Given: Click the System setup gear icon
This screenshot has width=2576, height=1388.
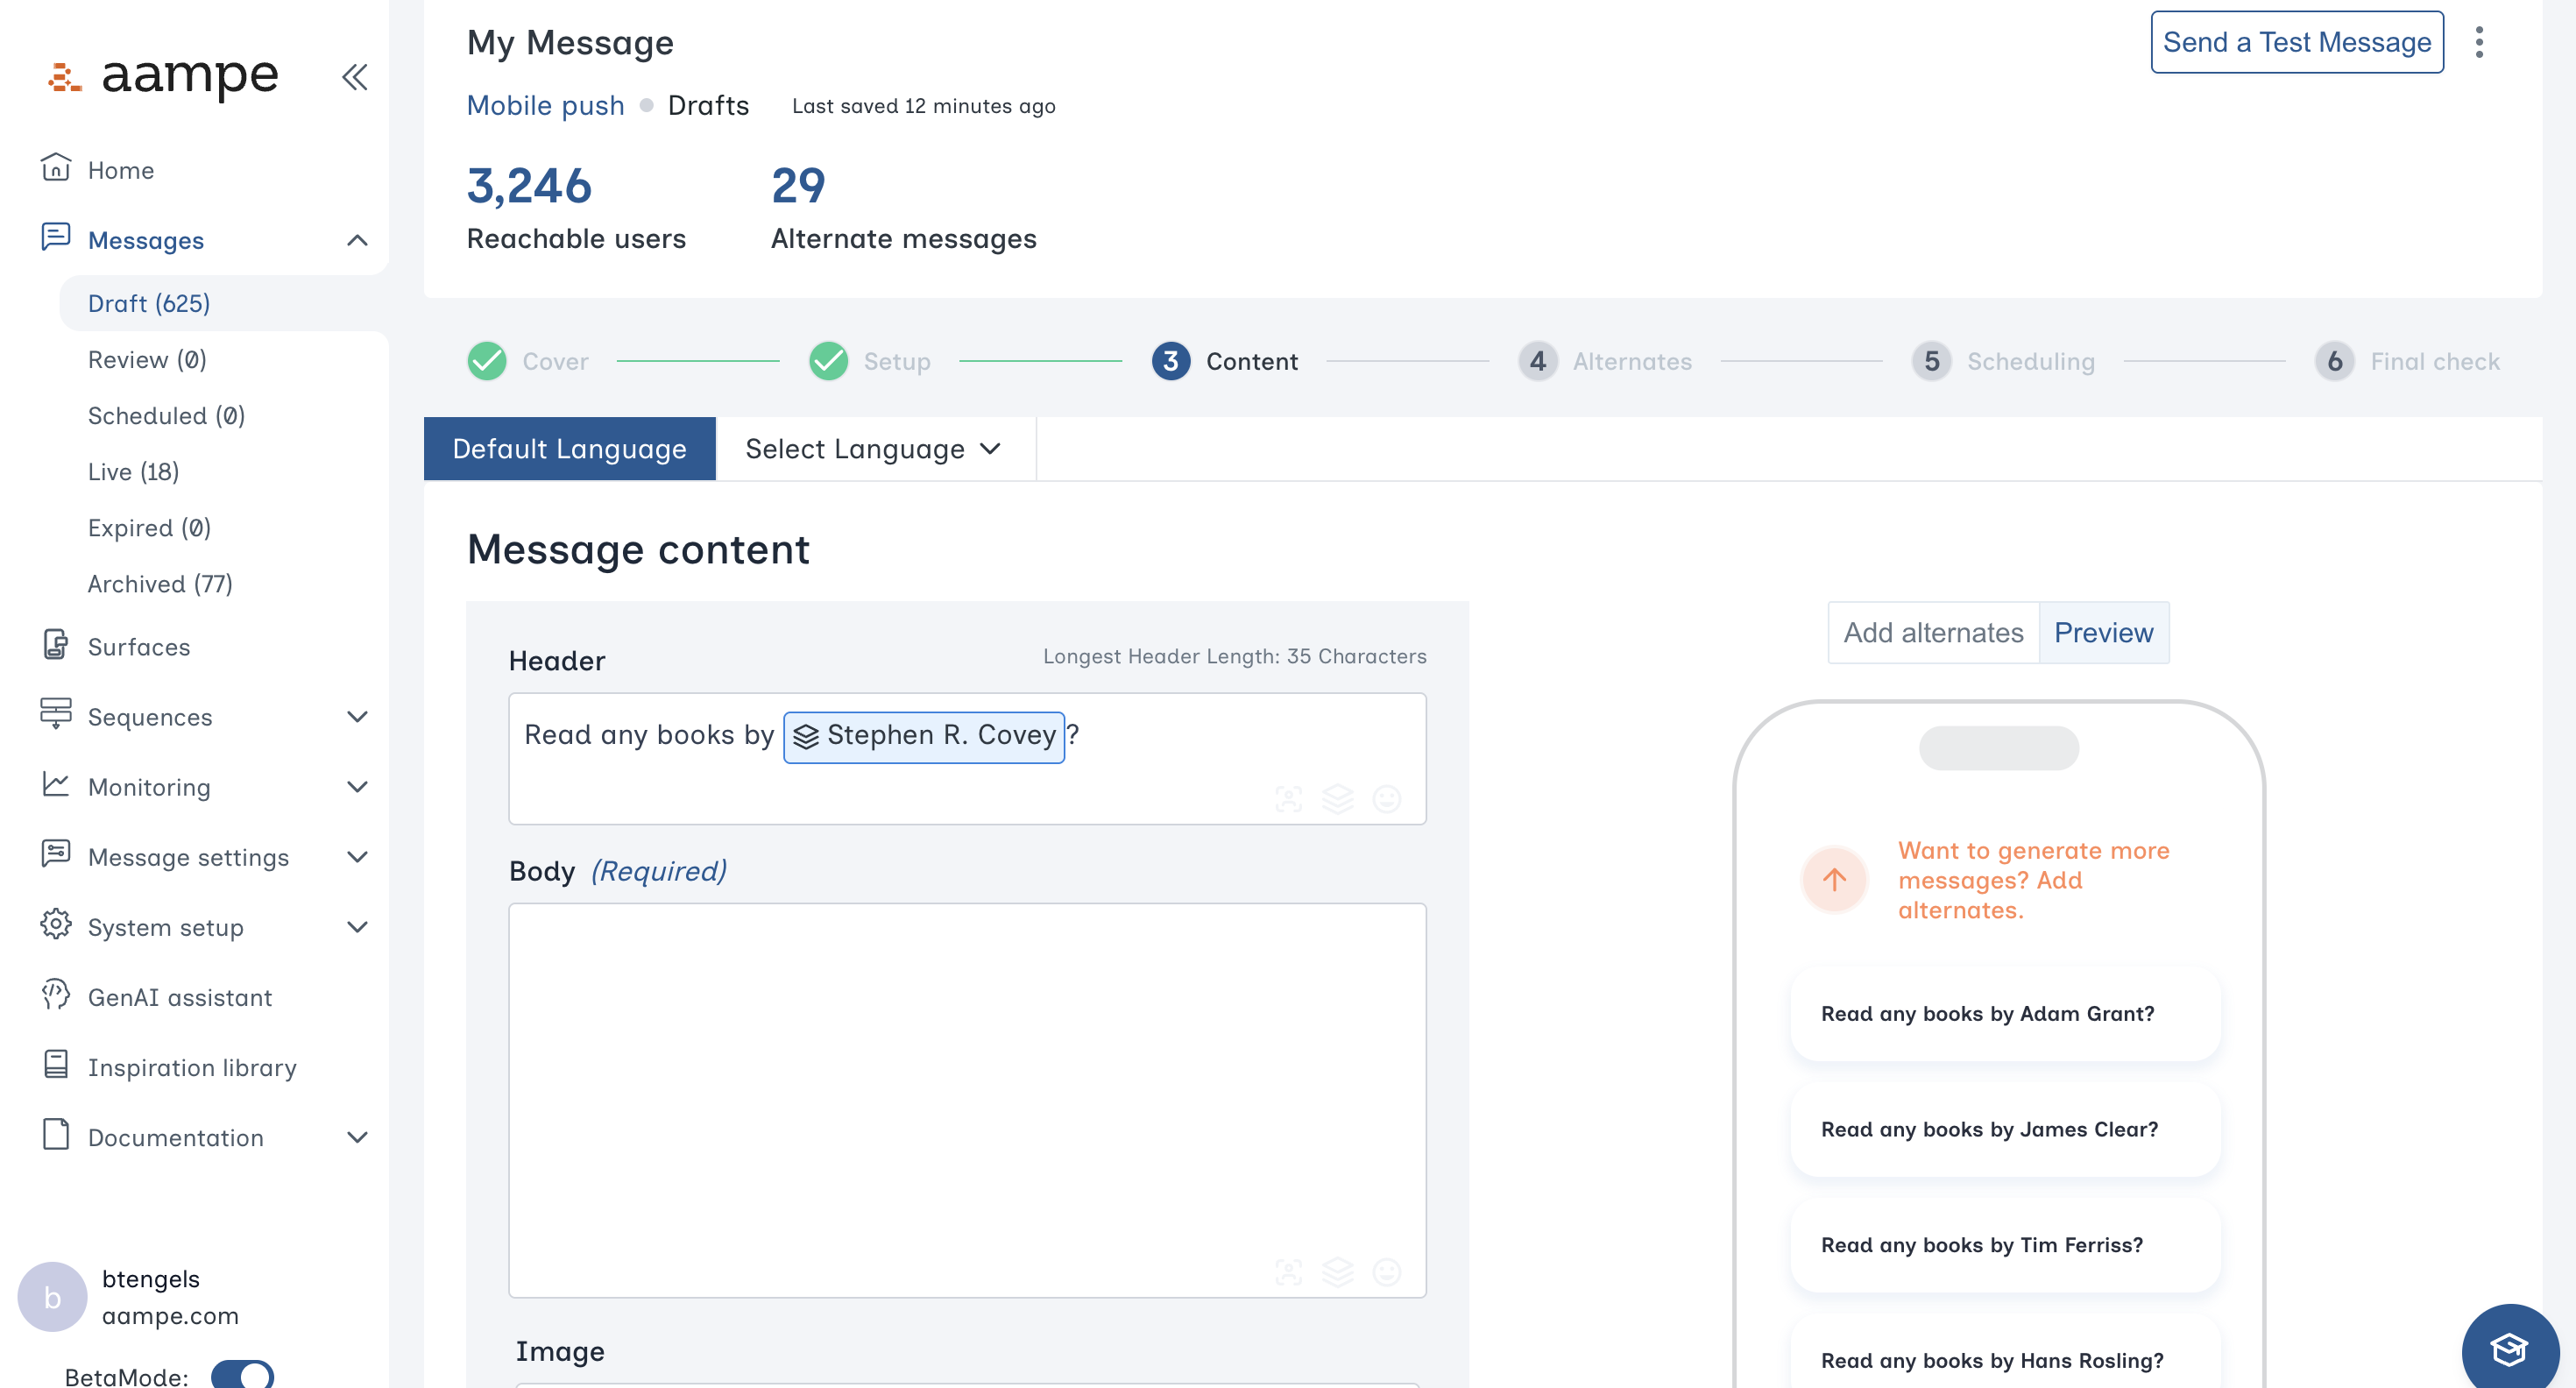Looking at the screenshot, I should [56, 925].
